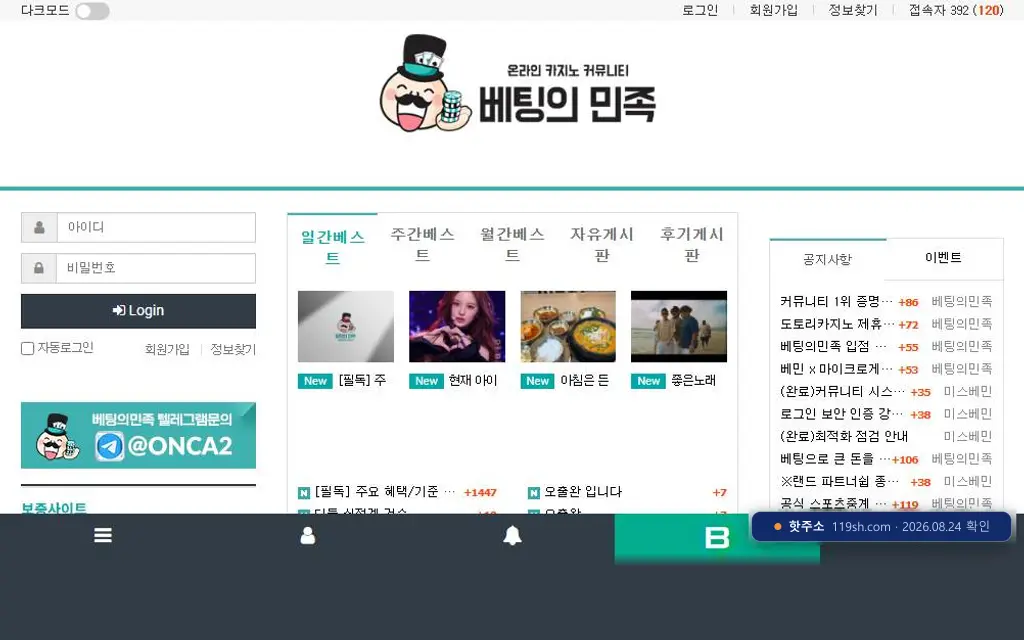Focus the 아이디 input field
Viewport: 1024px width, 640px height.
coord(156,227)
